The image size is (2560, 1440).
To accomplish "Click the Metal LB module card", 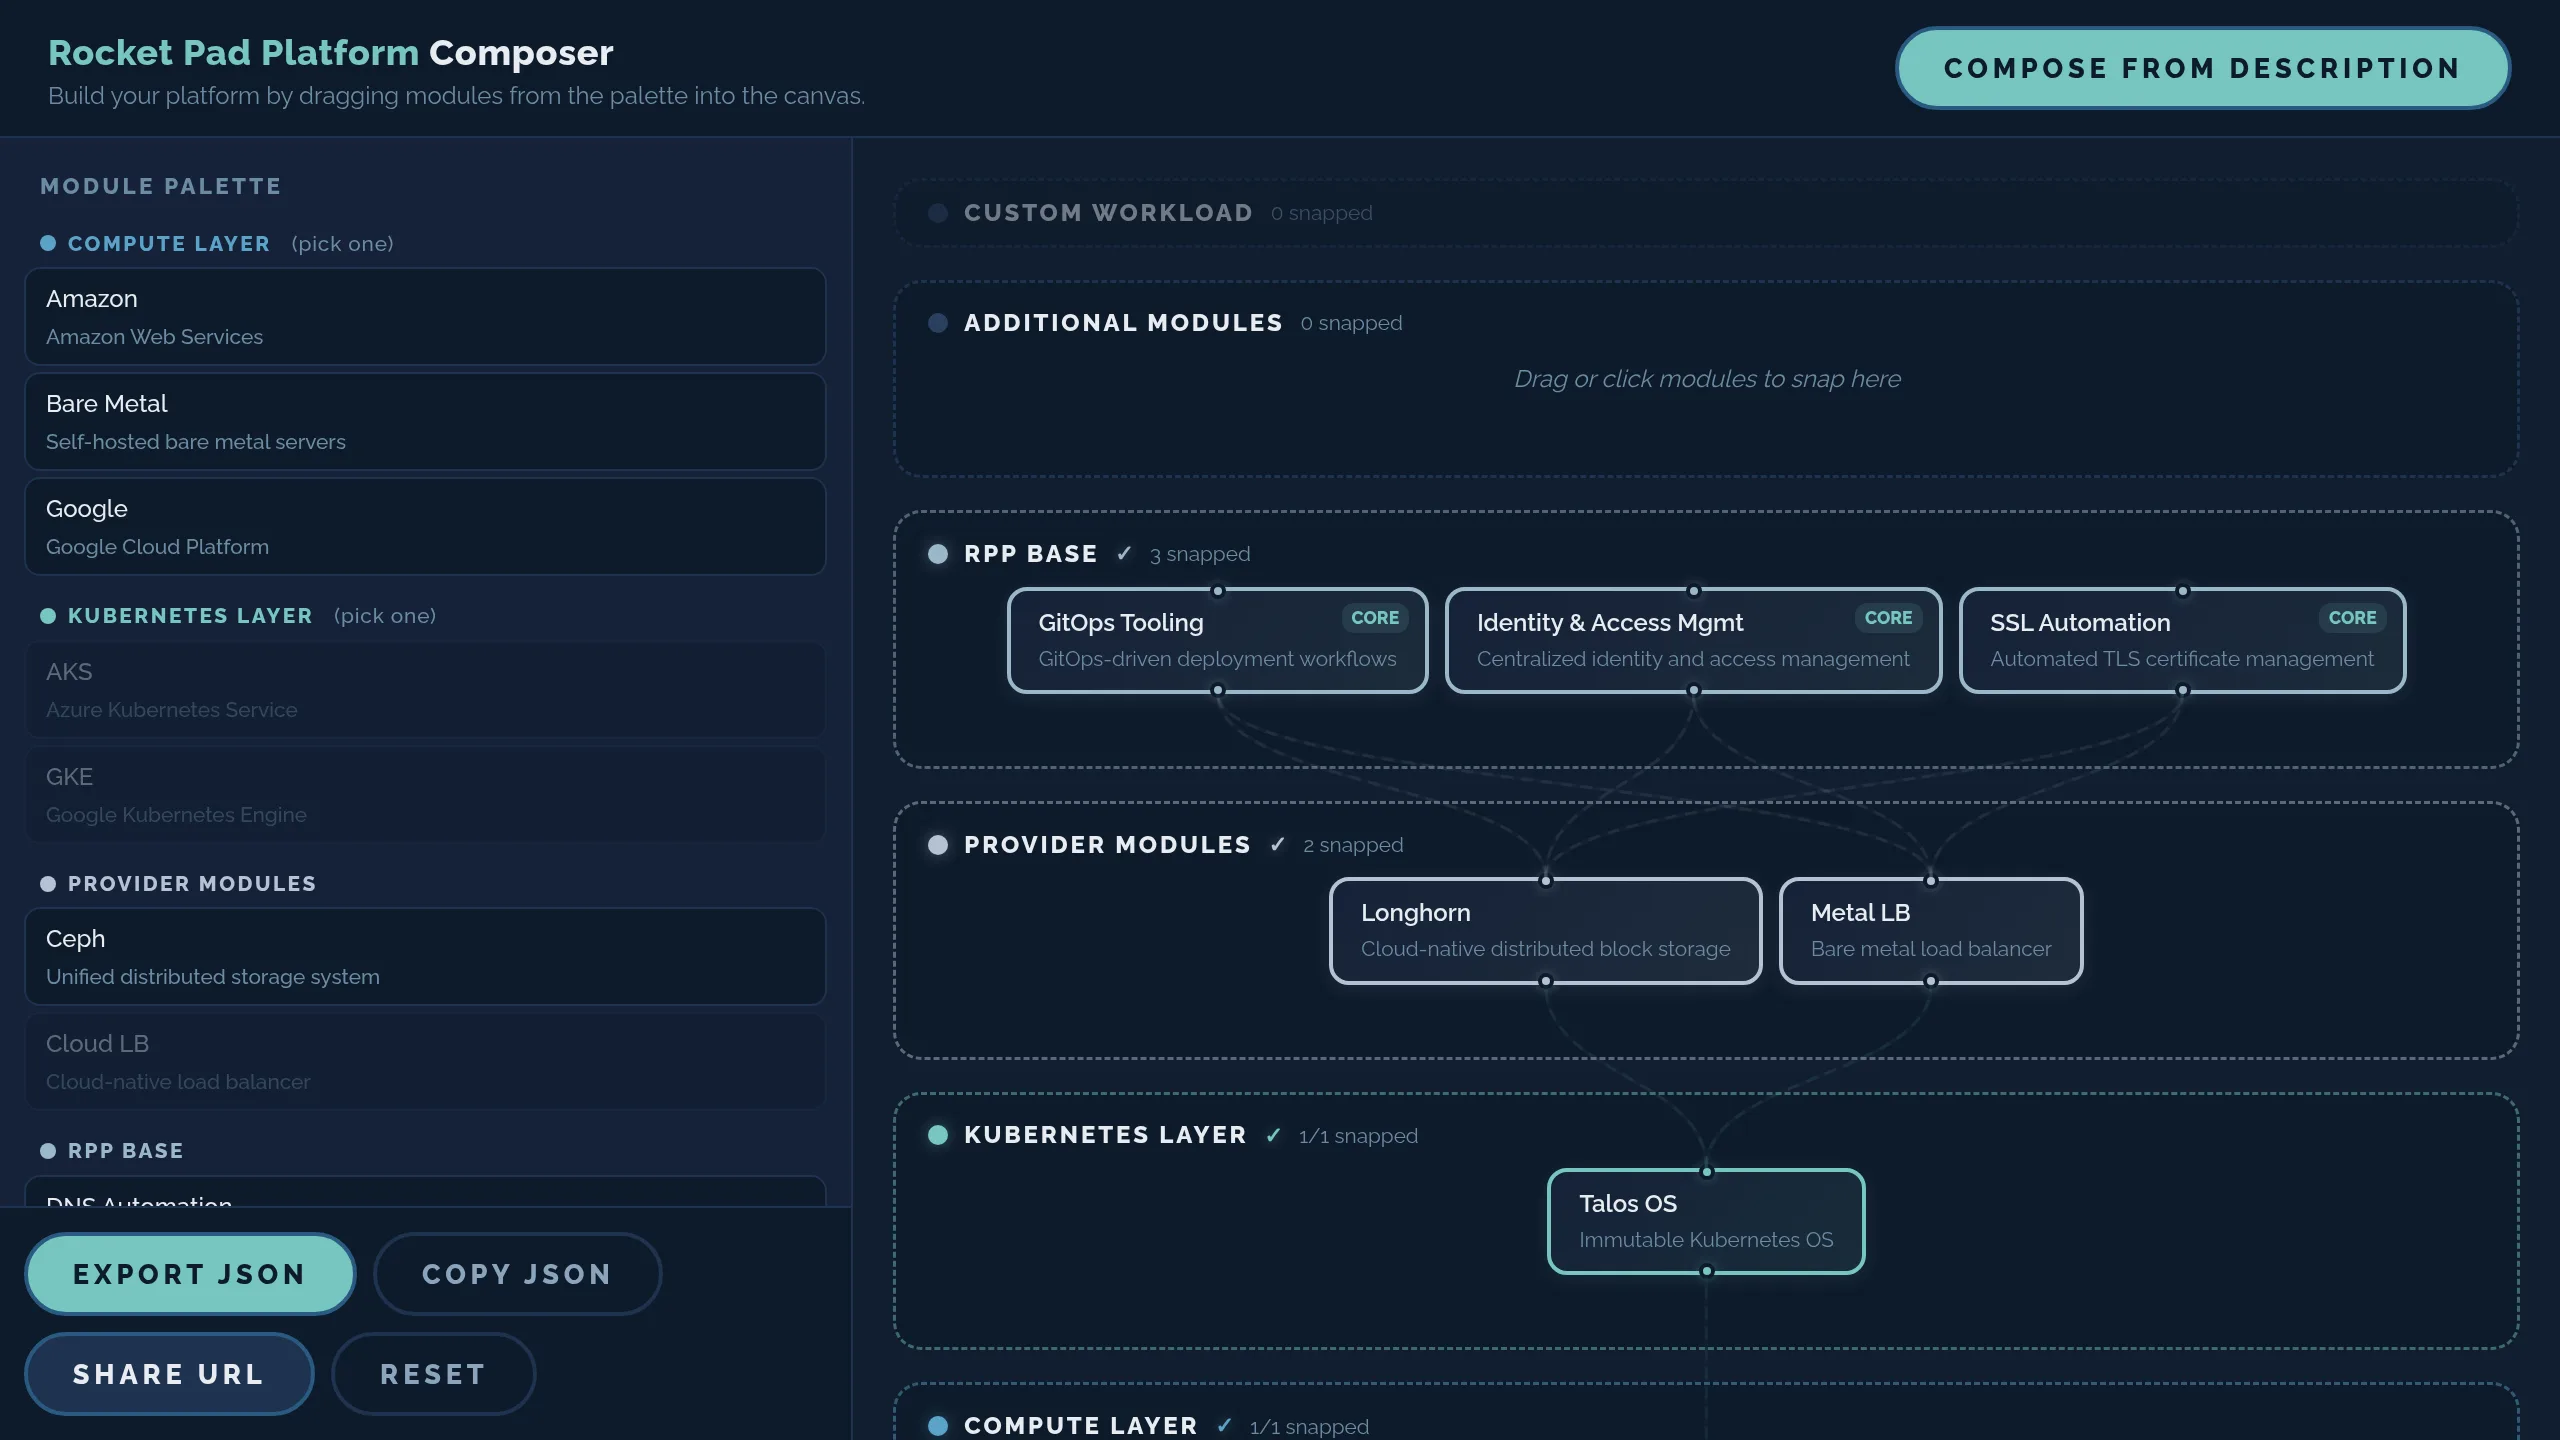I will pyautogui.click(x=1930, y=931).
